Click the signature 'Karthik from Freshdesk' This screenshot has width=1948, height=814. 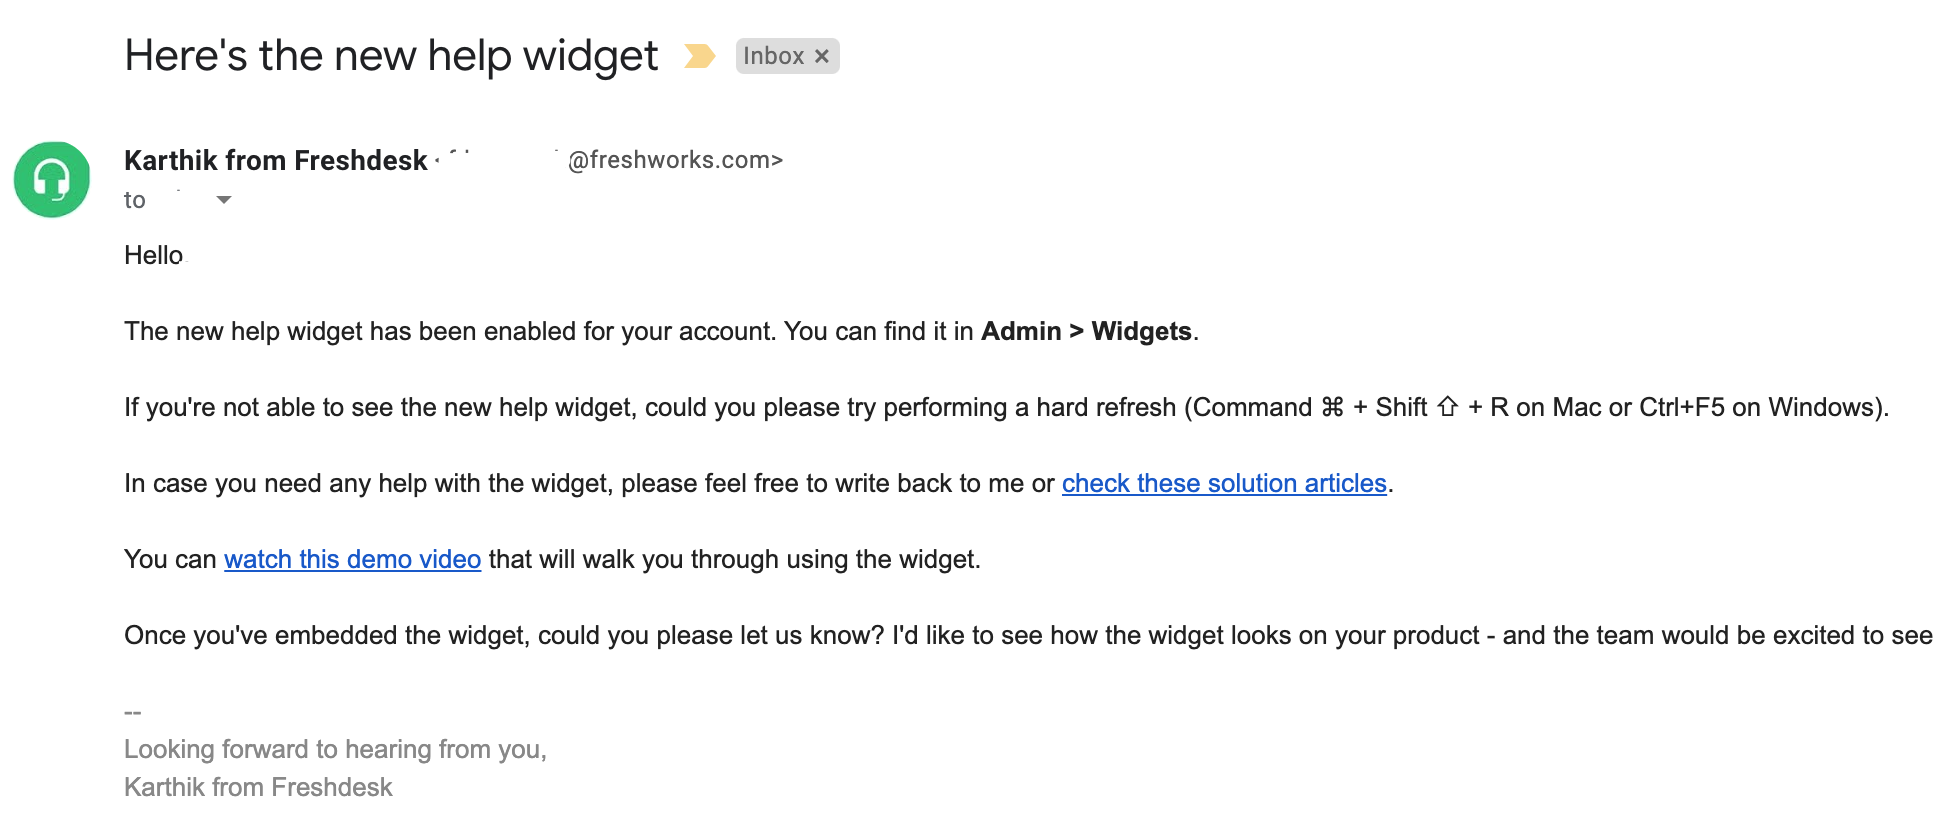coord(257,787)
